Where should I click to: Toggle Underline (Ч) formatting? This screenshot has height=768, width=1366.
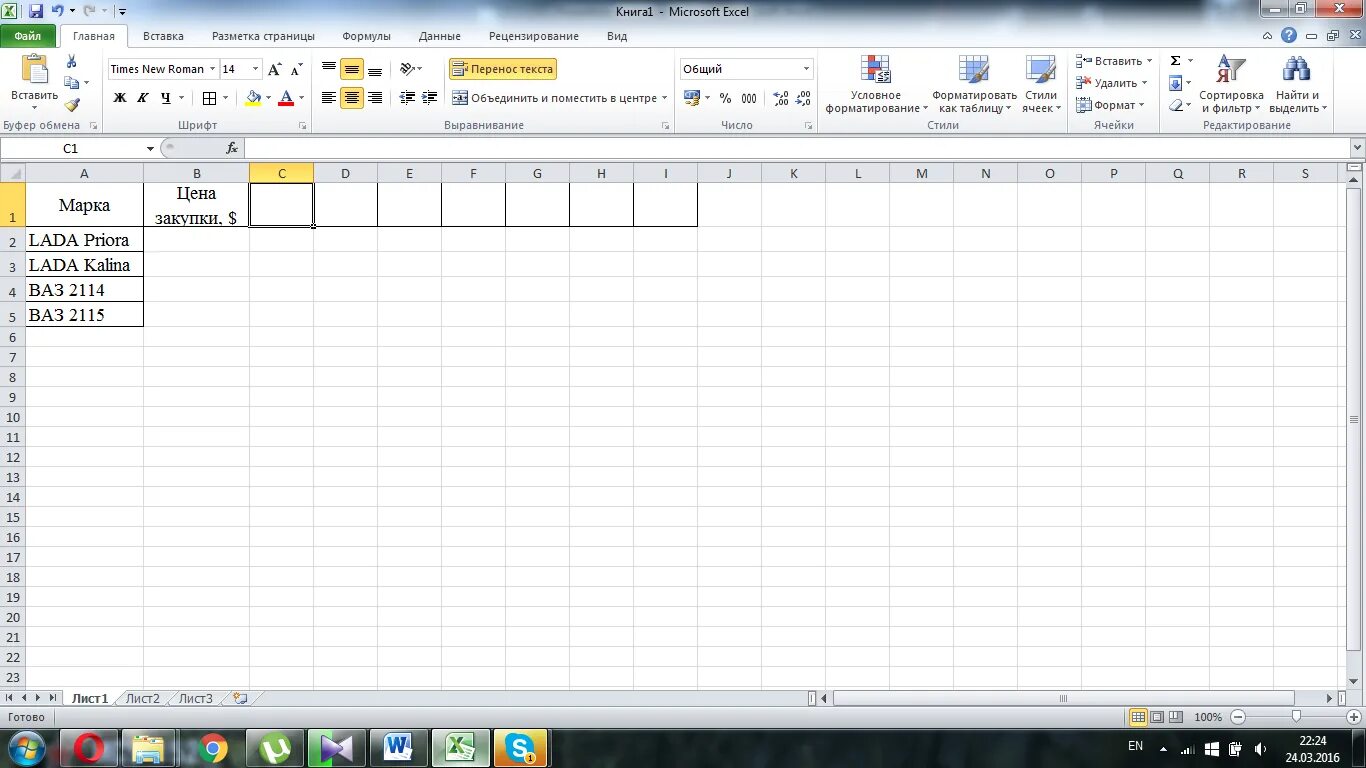(165, 98)
